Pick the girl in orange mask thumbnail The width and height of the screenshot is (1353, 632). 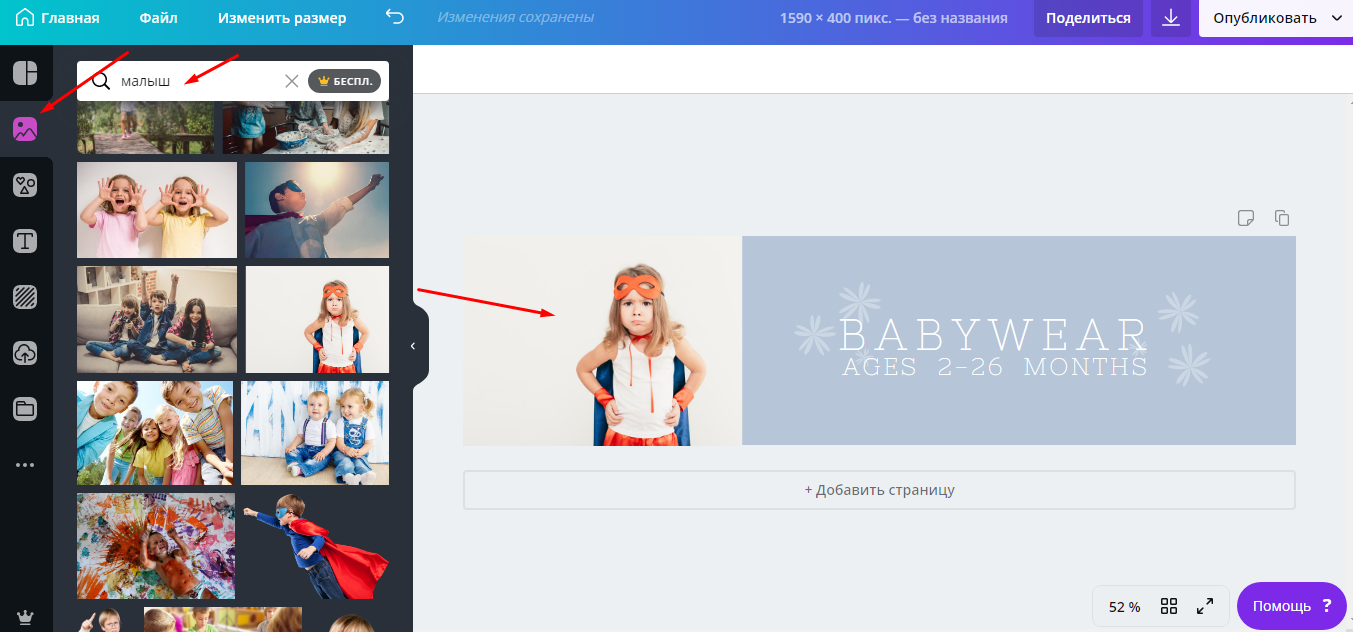pyautogui.click(x=317, y=319)
